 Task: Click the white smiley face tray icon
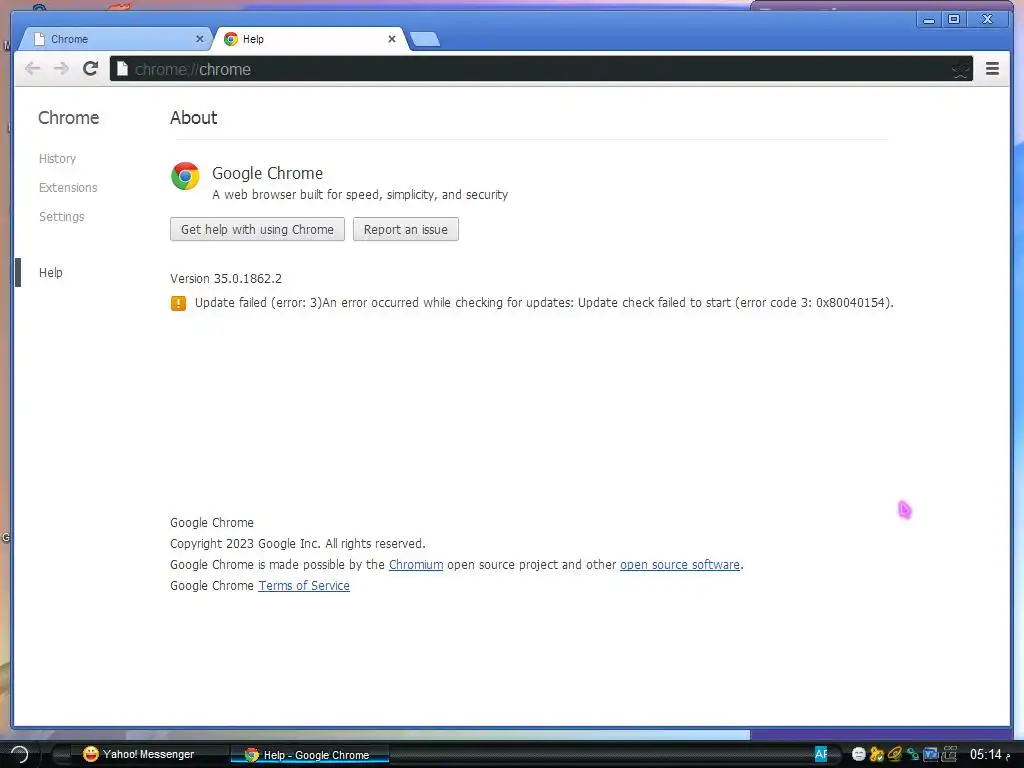point(859,754)
